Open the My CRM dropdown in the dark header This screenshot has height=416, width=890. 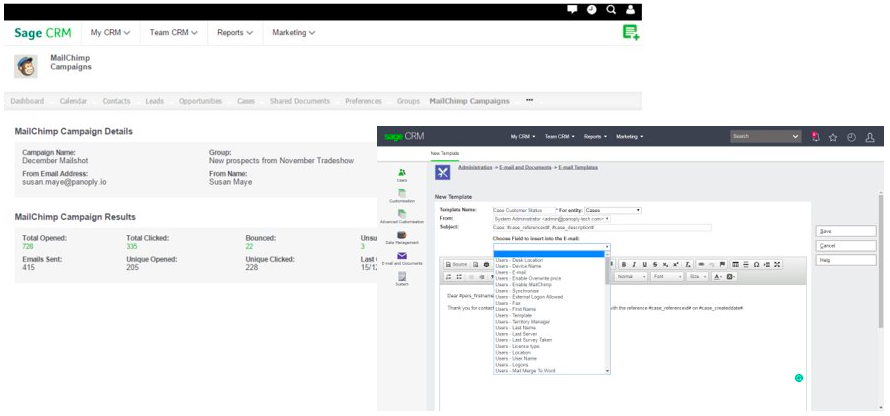(x=522, y=137)
